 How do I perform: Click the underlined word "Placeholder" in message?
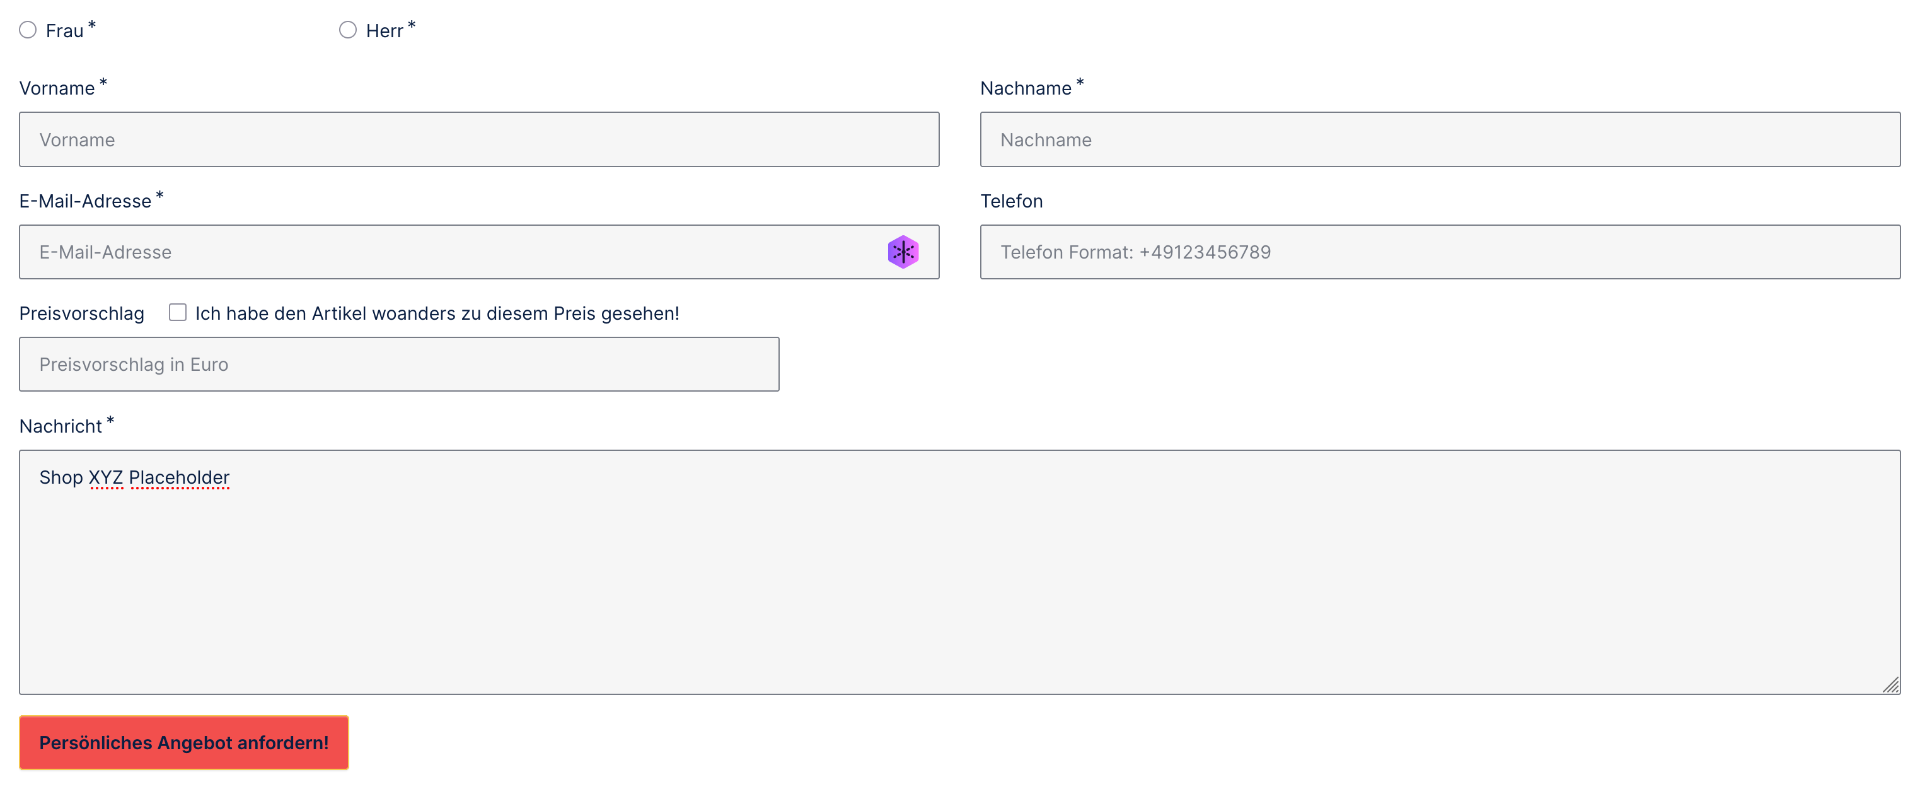pos(179,478)
